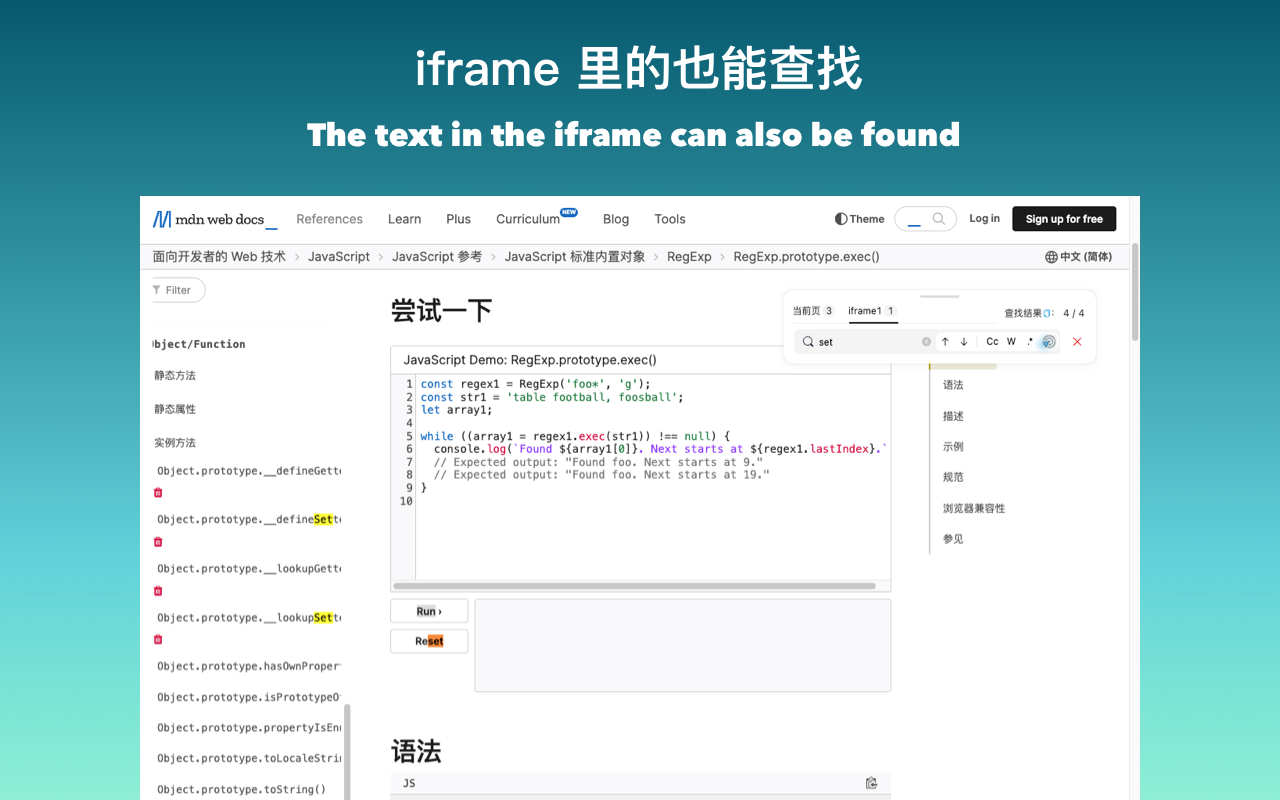Open the JavaScript 标准内置对象 breadcrumb

tap(575, 257)
